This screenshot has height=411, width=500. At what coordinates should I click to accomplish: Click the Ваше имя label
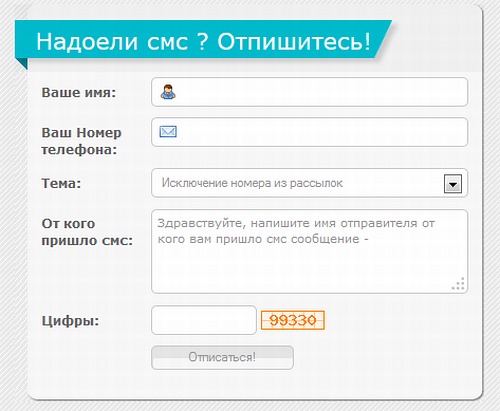(79, 92)
